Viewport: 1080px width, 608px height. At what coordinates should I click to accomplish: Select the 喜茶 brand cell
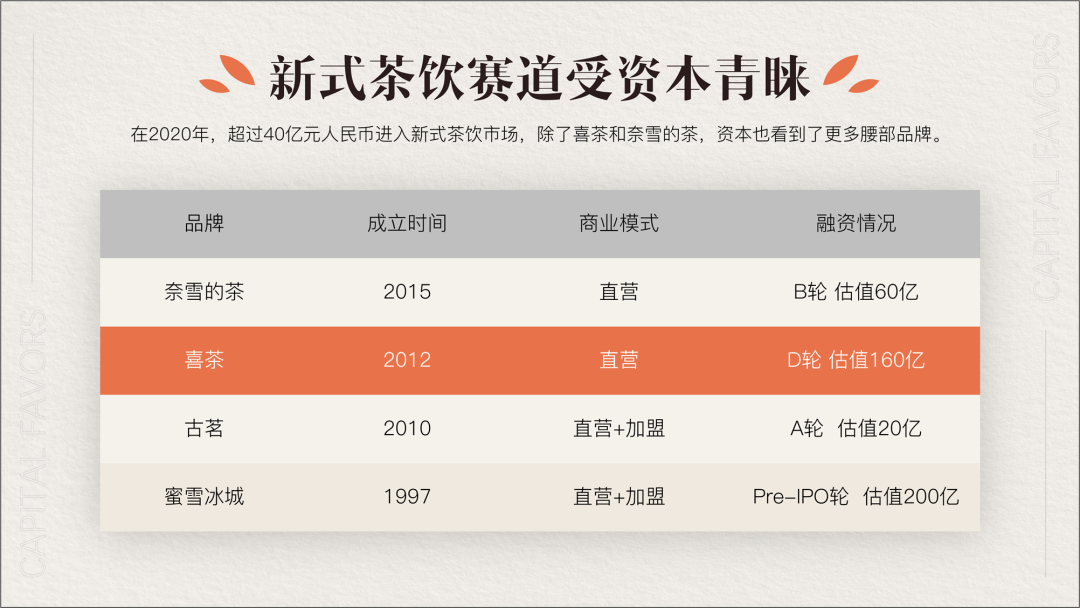[x=204, y=359]
